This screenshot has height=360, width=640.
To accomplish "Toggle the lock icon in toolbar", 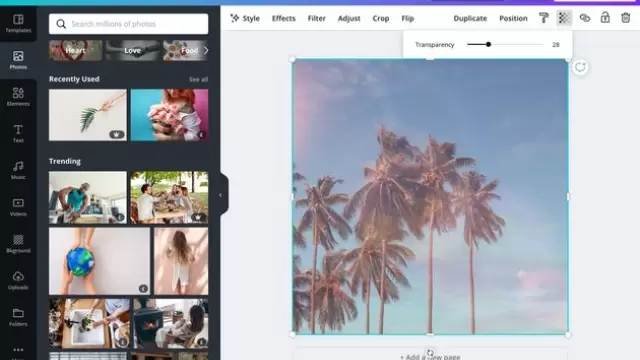I will pos(605,18).
